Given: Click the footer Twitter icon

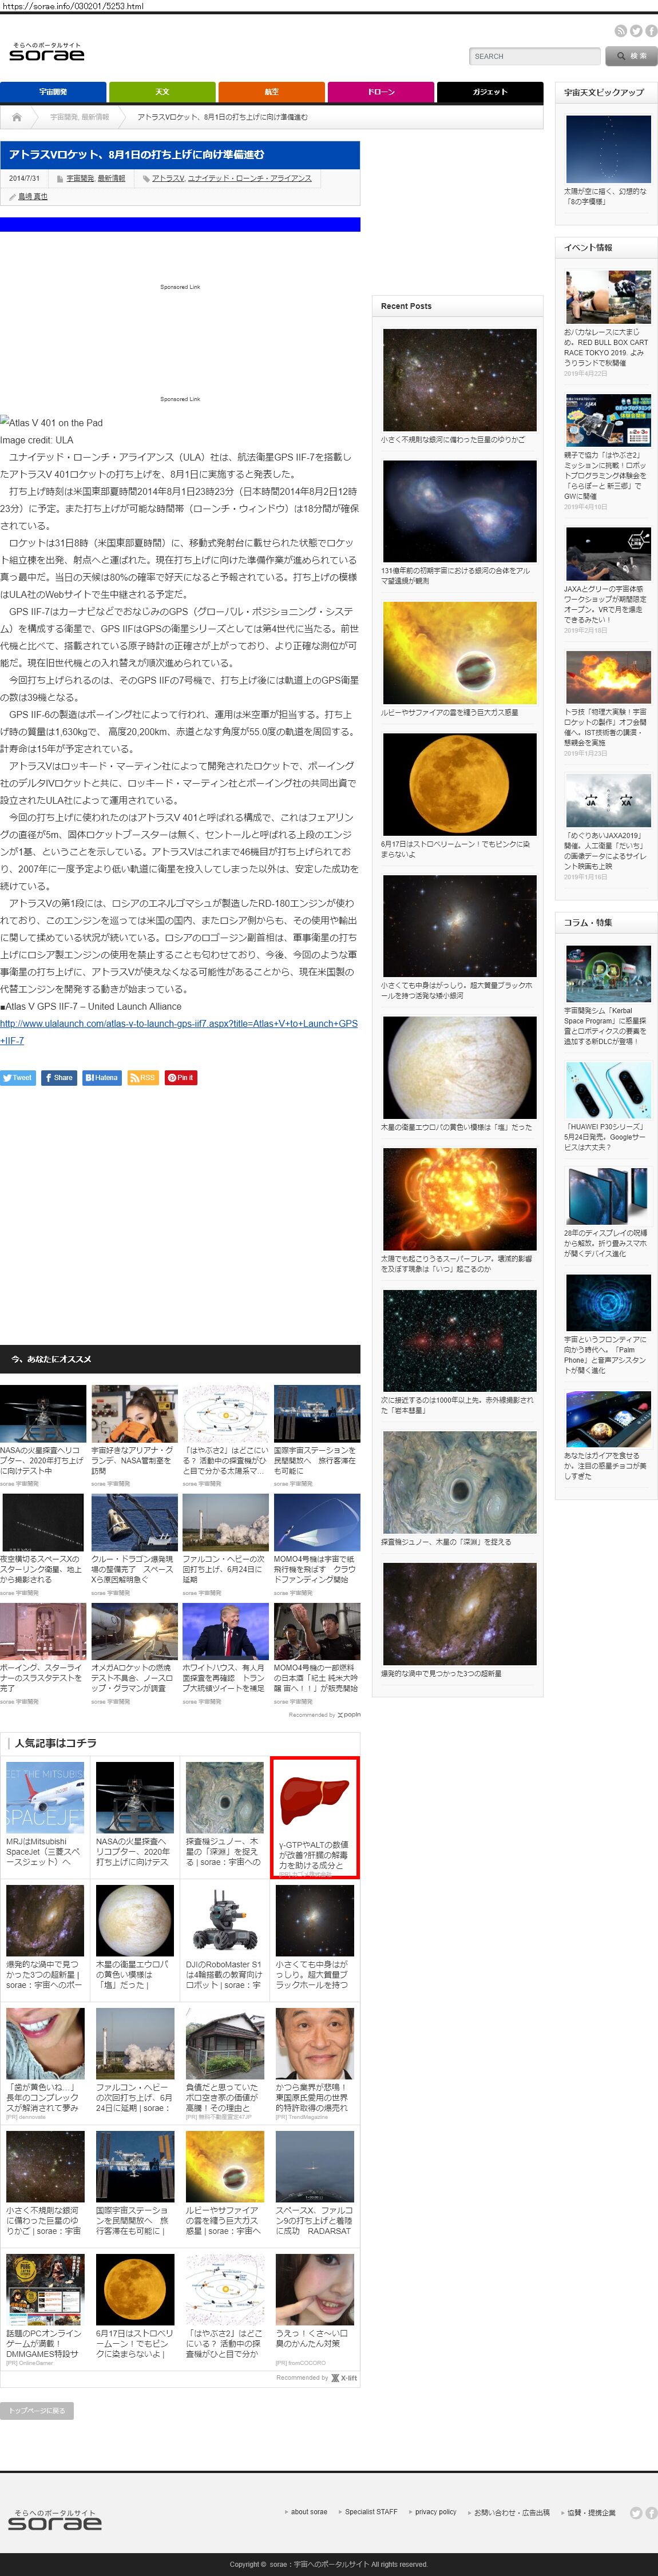Looking at the screenshot, I should (x=636, y=2512).
